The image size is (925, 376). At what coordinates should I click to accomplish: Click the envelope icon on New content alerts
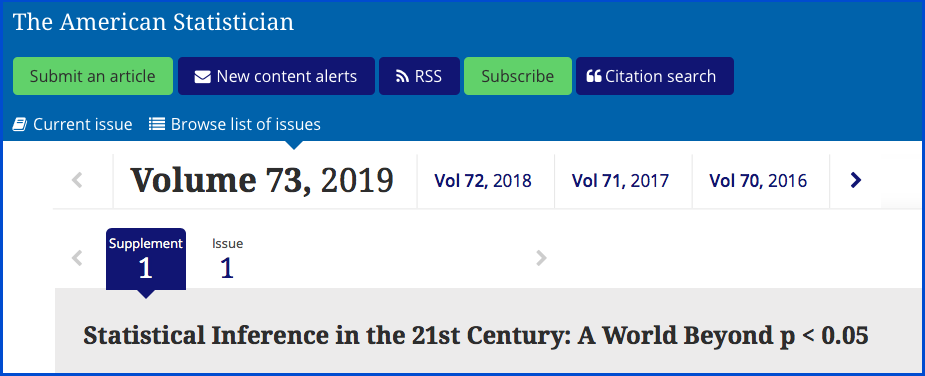click(x=202, y=77)
